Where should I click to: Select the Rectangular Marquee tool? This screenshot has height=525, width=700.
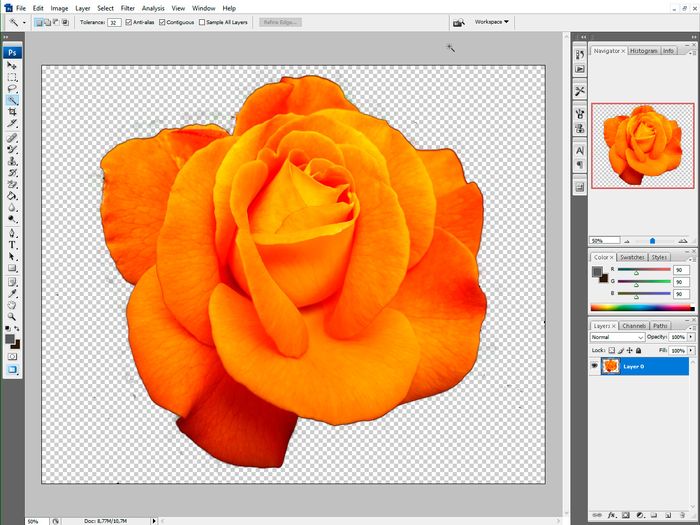12,76
